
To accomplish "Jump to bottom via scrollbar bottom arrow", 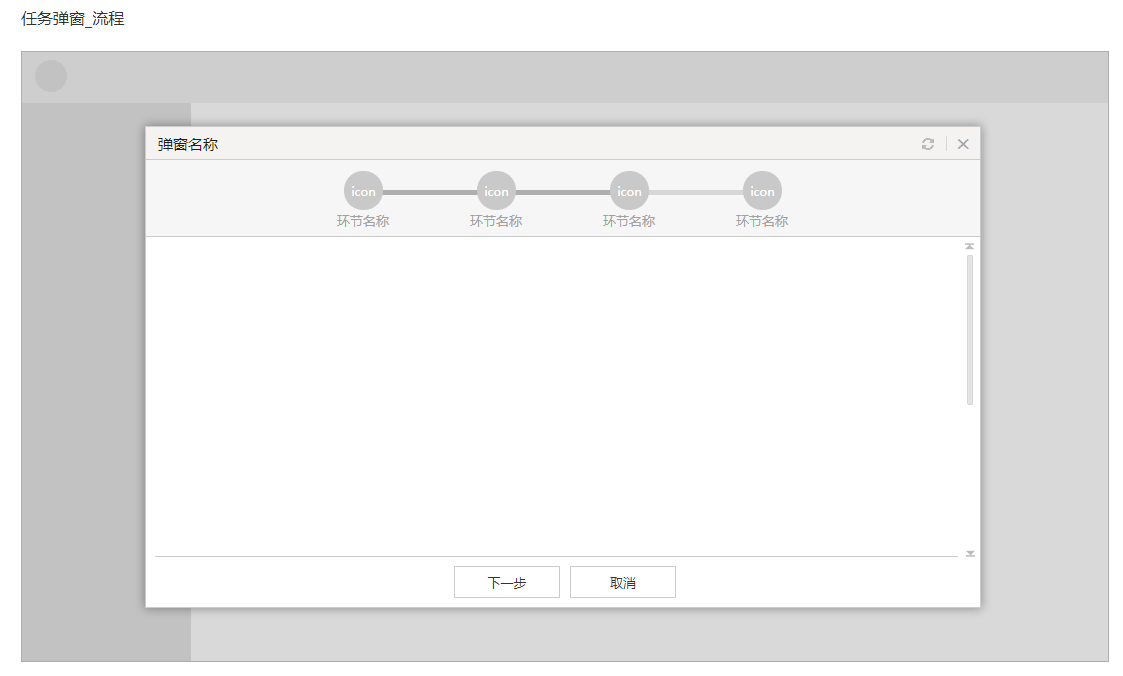I will click(970, 554).
